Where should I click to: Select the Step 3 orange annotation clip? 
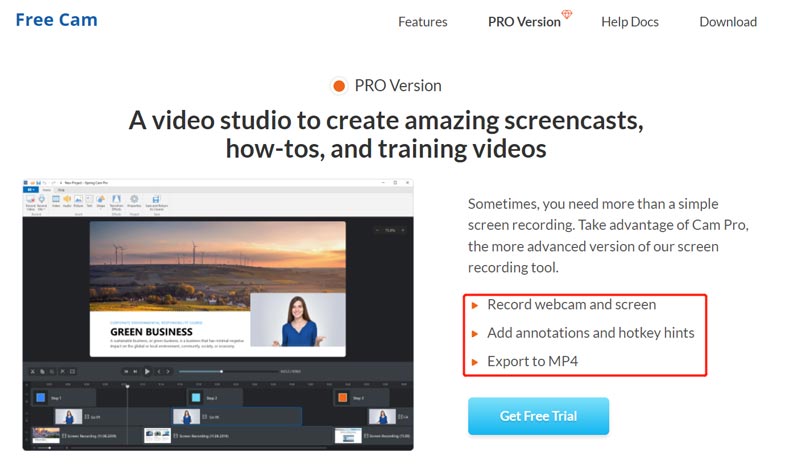click(x=361, y=398)
